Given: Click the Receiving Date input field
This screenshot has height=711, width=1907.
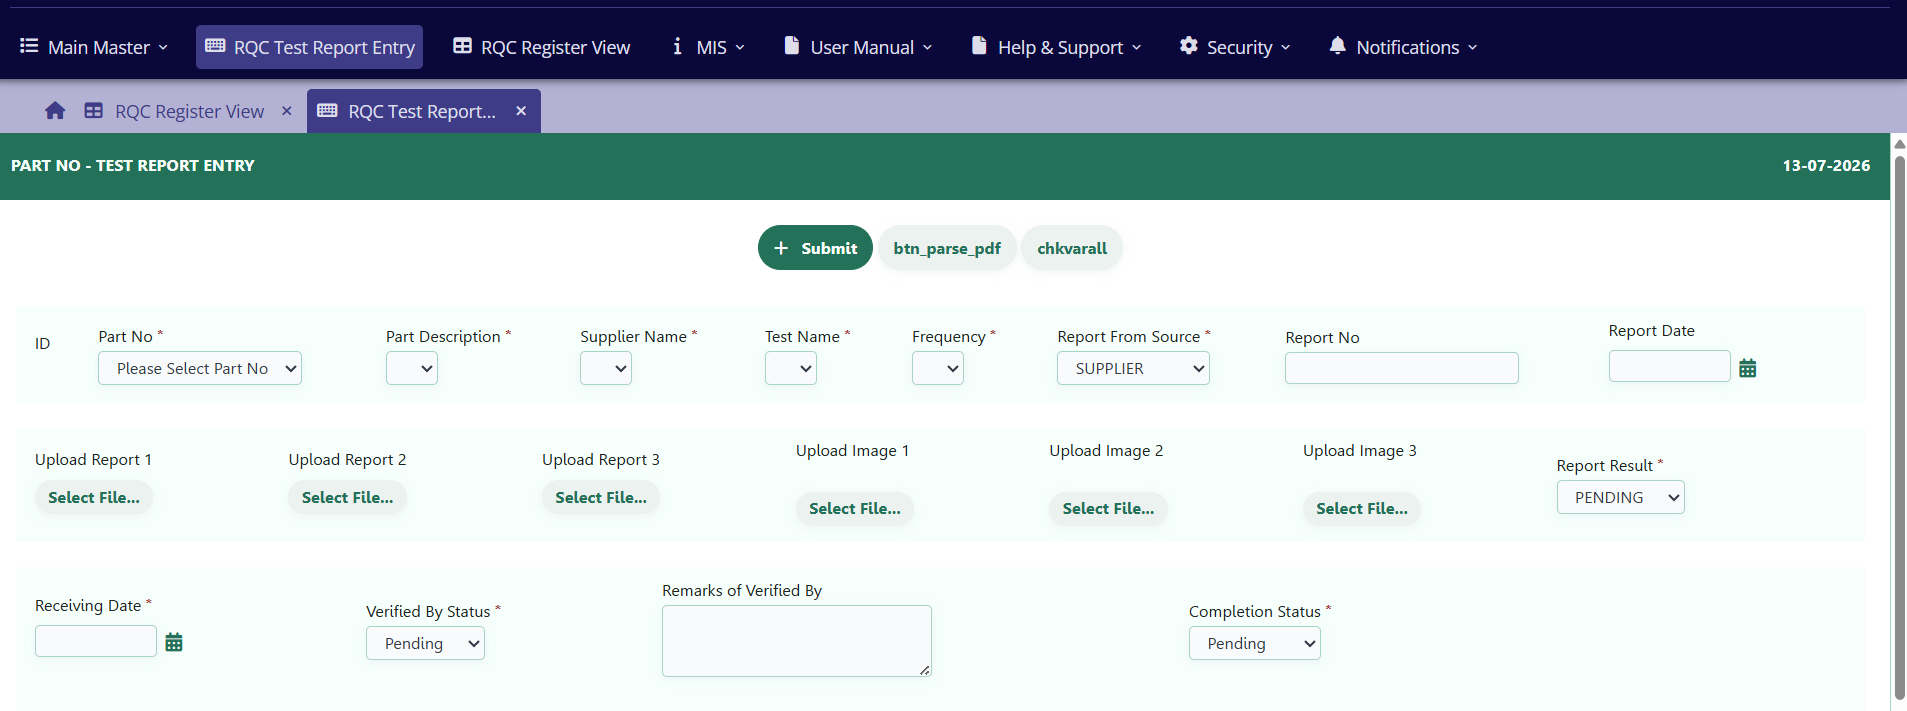Looking at the screenshot, I should pyautogui.click(x=96, y=641).
